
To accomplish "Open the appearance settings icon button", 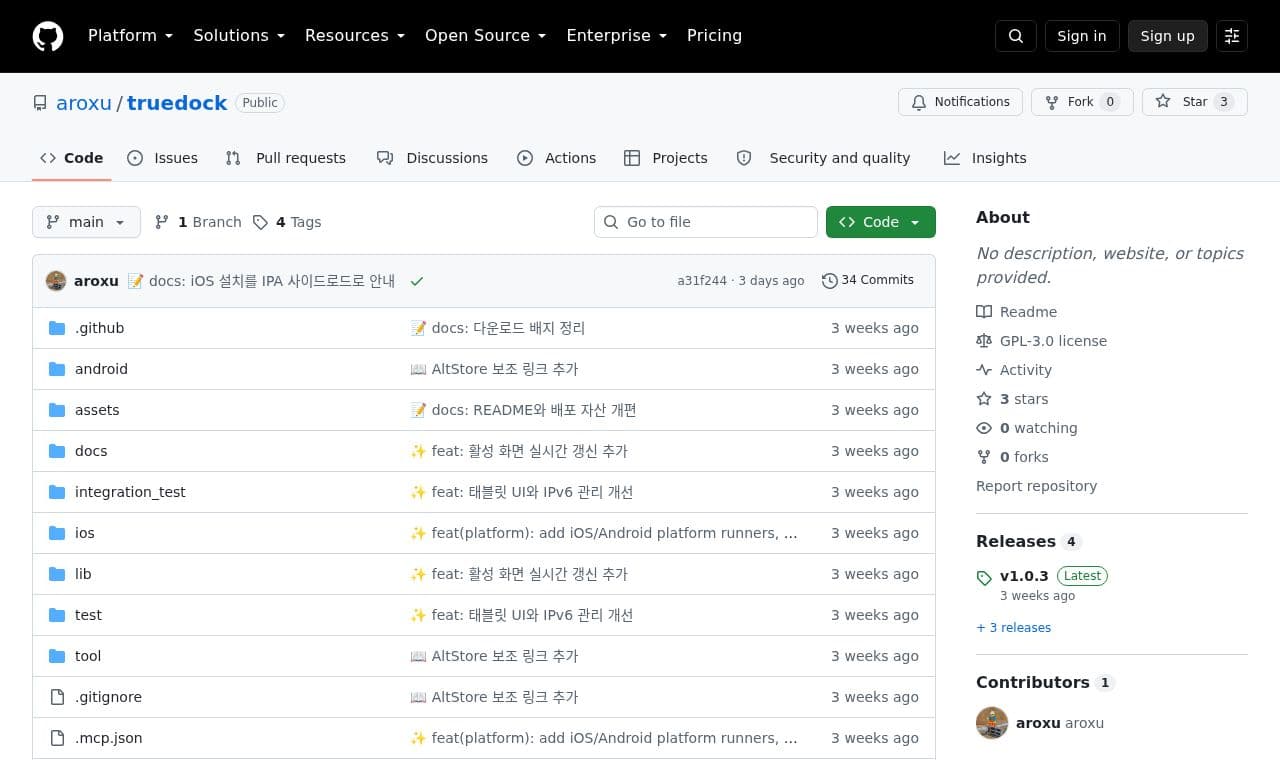I will (x=1232, y=36).
